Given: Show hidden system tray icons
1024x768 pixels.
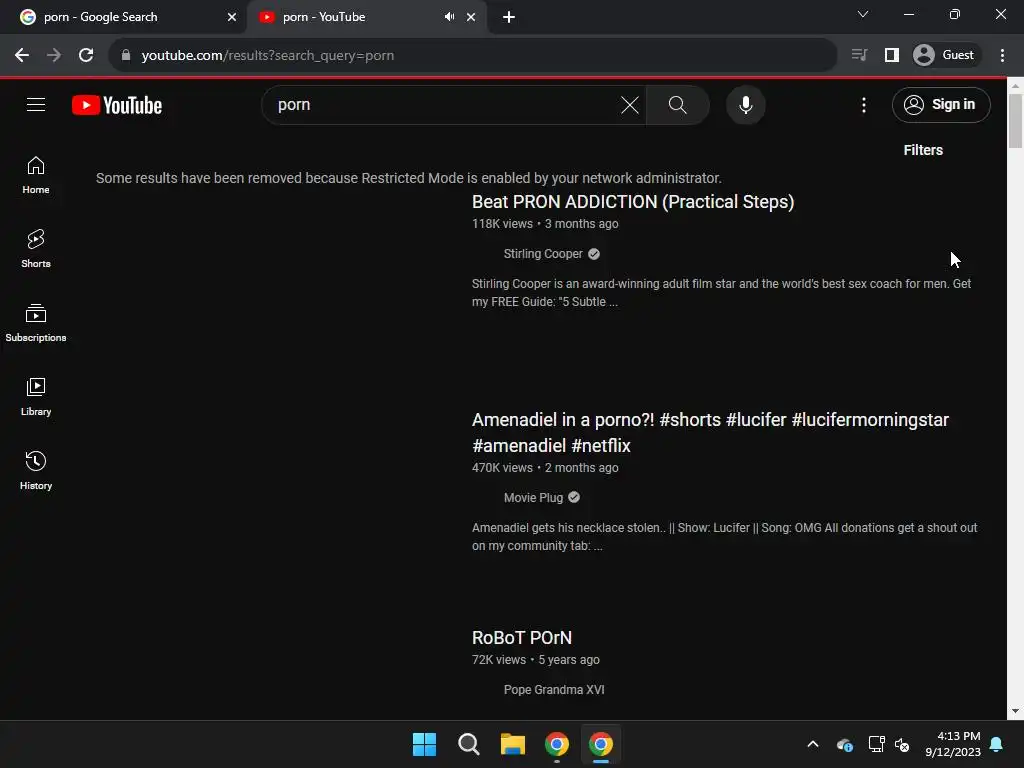Looking at the screenshot, I should coord(813,744).
